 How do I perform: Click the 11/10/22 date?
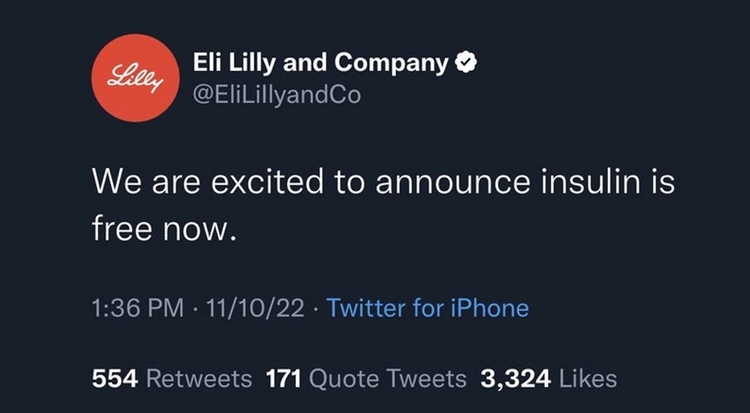(x=255, y=308)
